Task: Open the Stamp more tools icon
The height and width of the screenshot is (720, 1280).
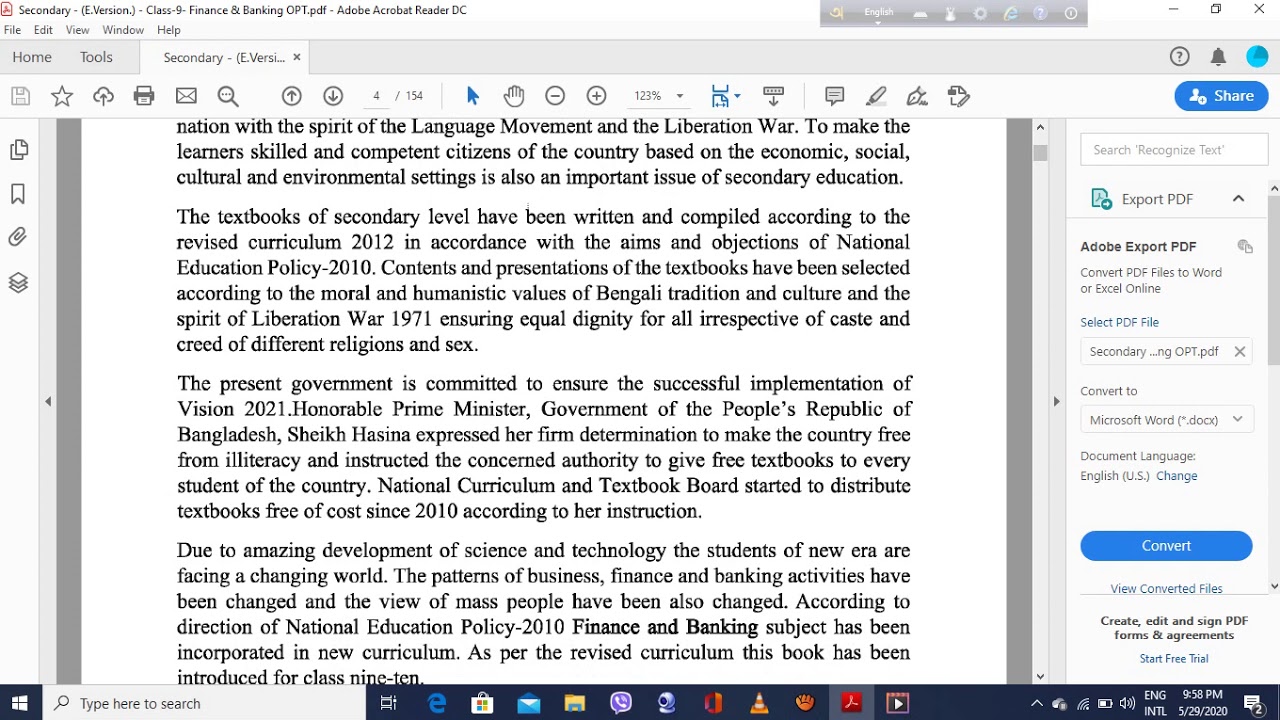Action: [959, 96]
